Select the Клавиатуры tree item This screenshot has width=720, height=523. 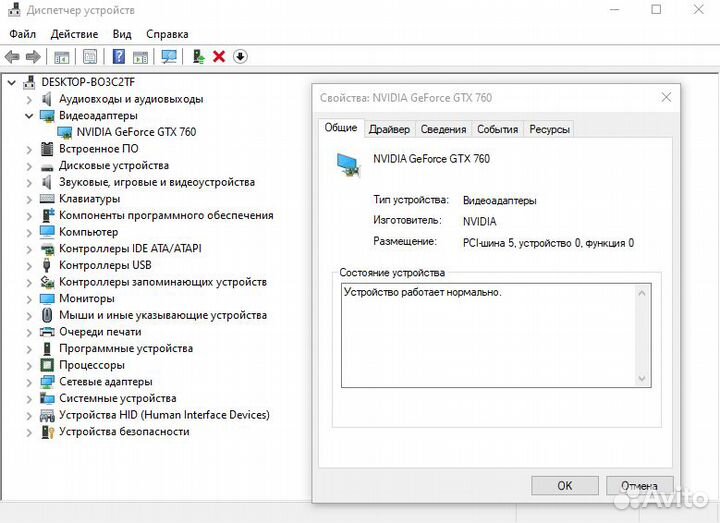point(90,199)
